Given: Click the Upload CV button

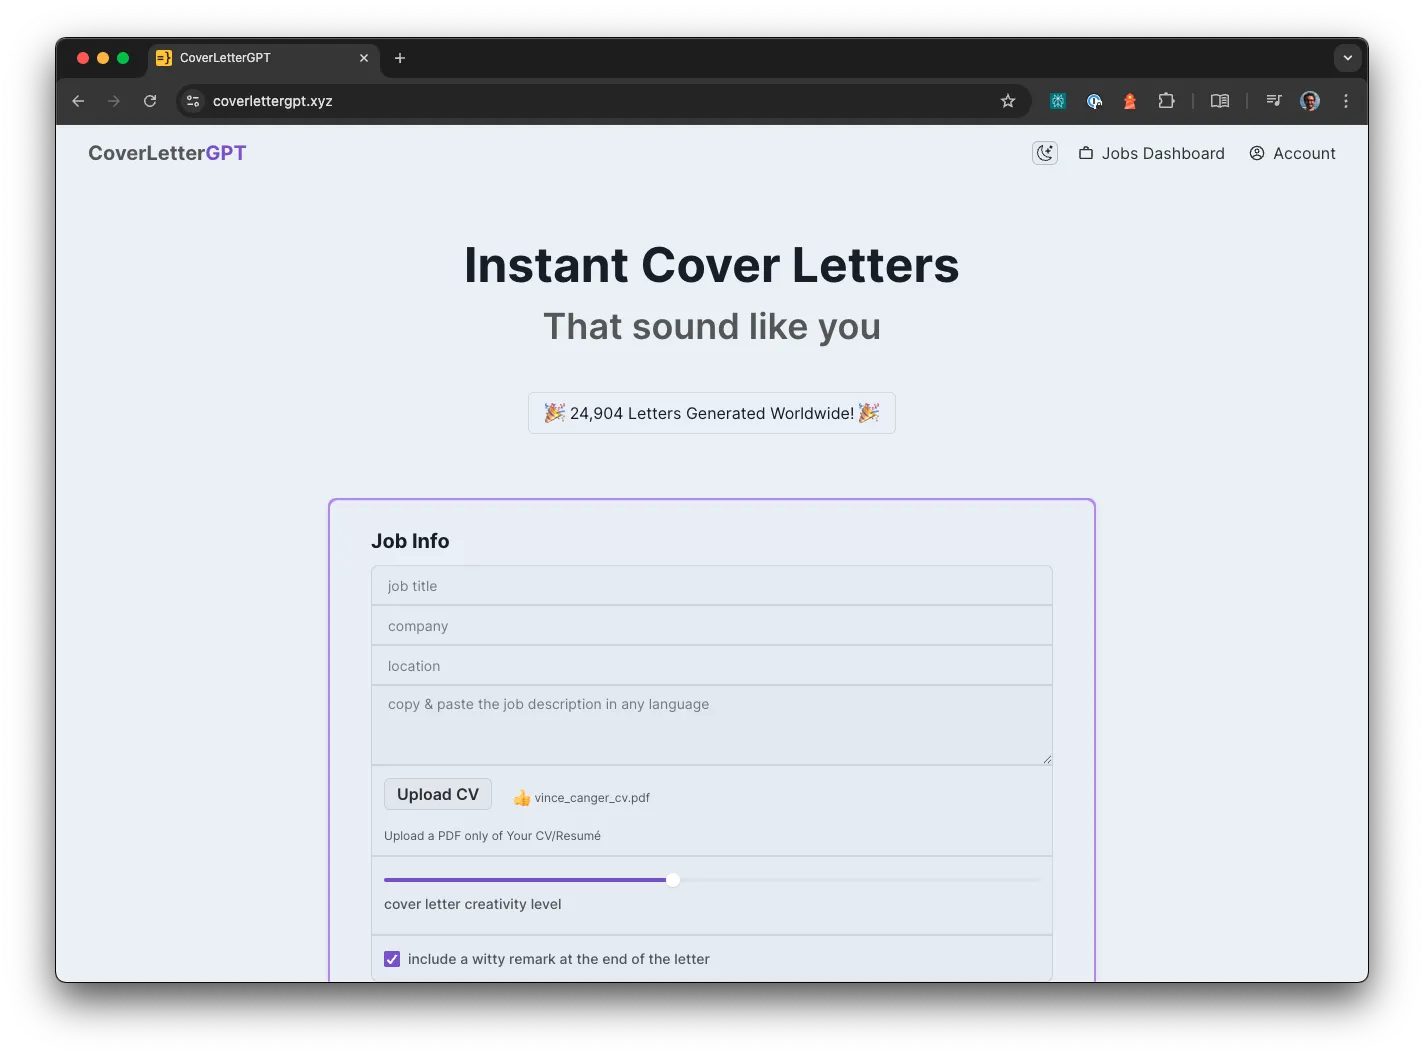Looking at the screenshot, I should coord(437,793).
